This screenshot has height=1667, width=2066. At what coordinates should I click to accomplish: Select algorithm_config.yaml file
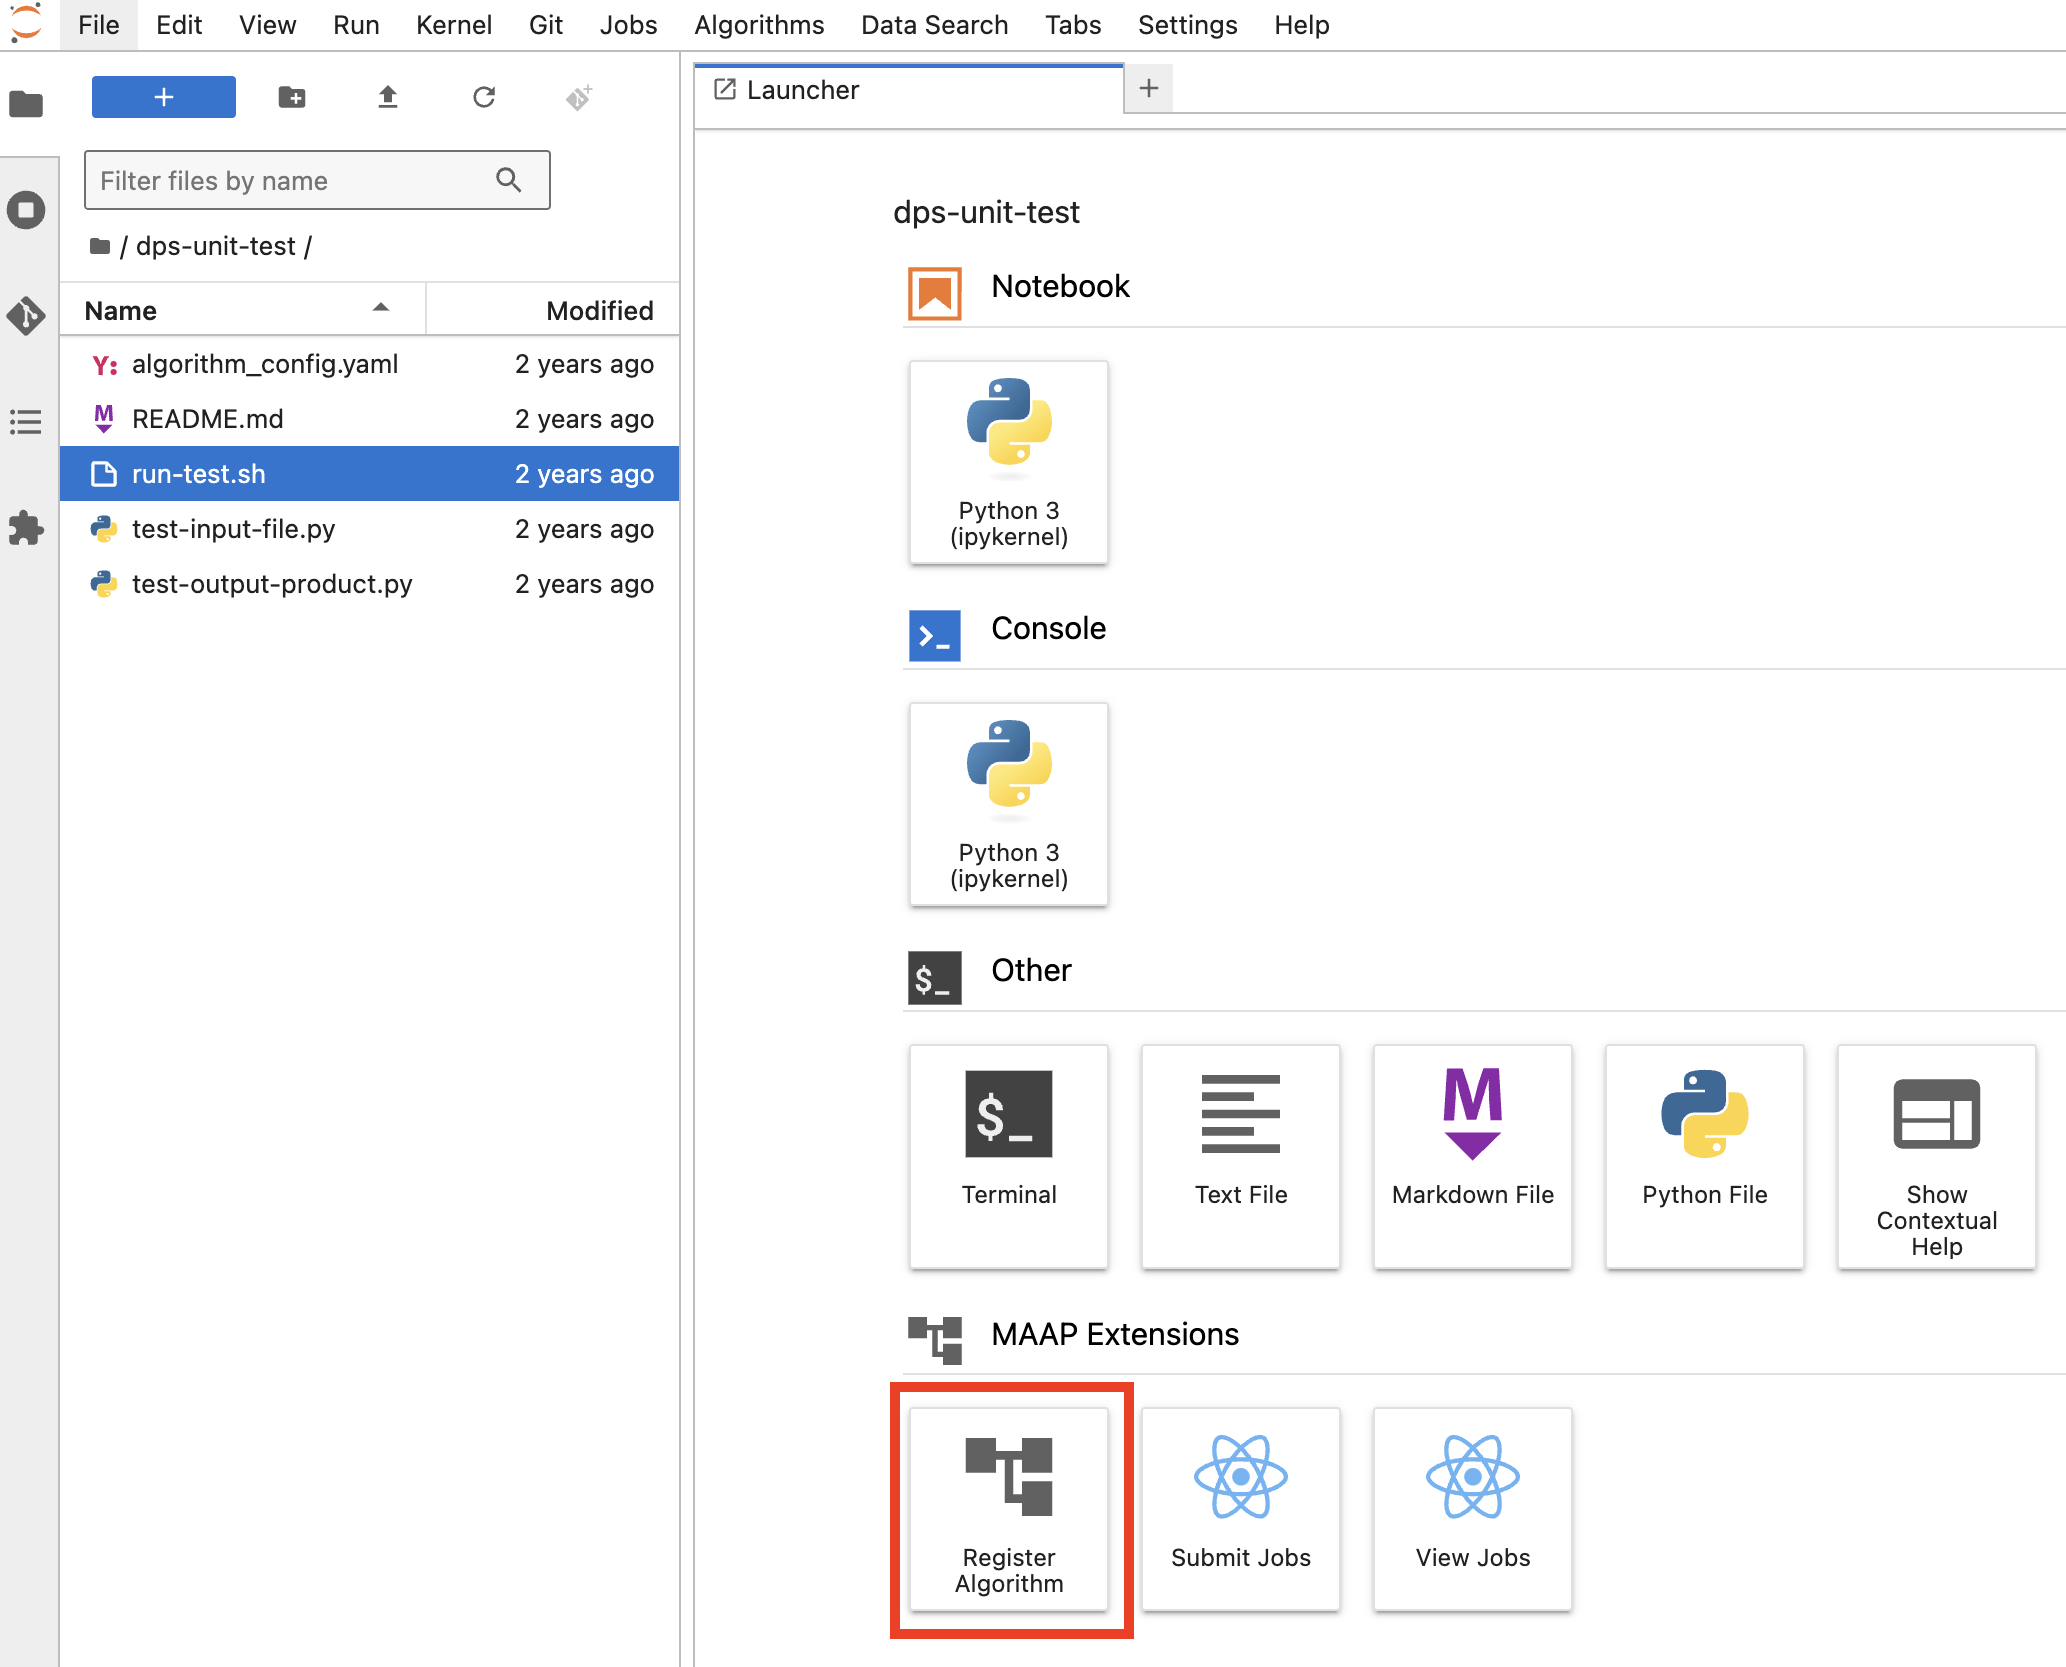pyautogui.click(x=369, y=364)
